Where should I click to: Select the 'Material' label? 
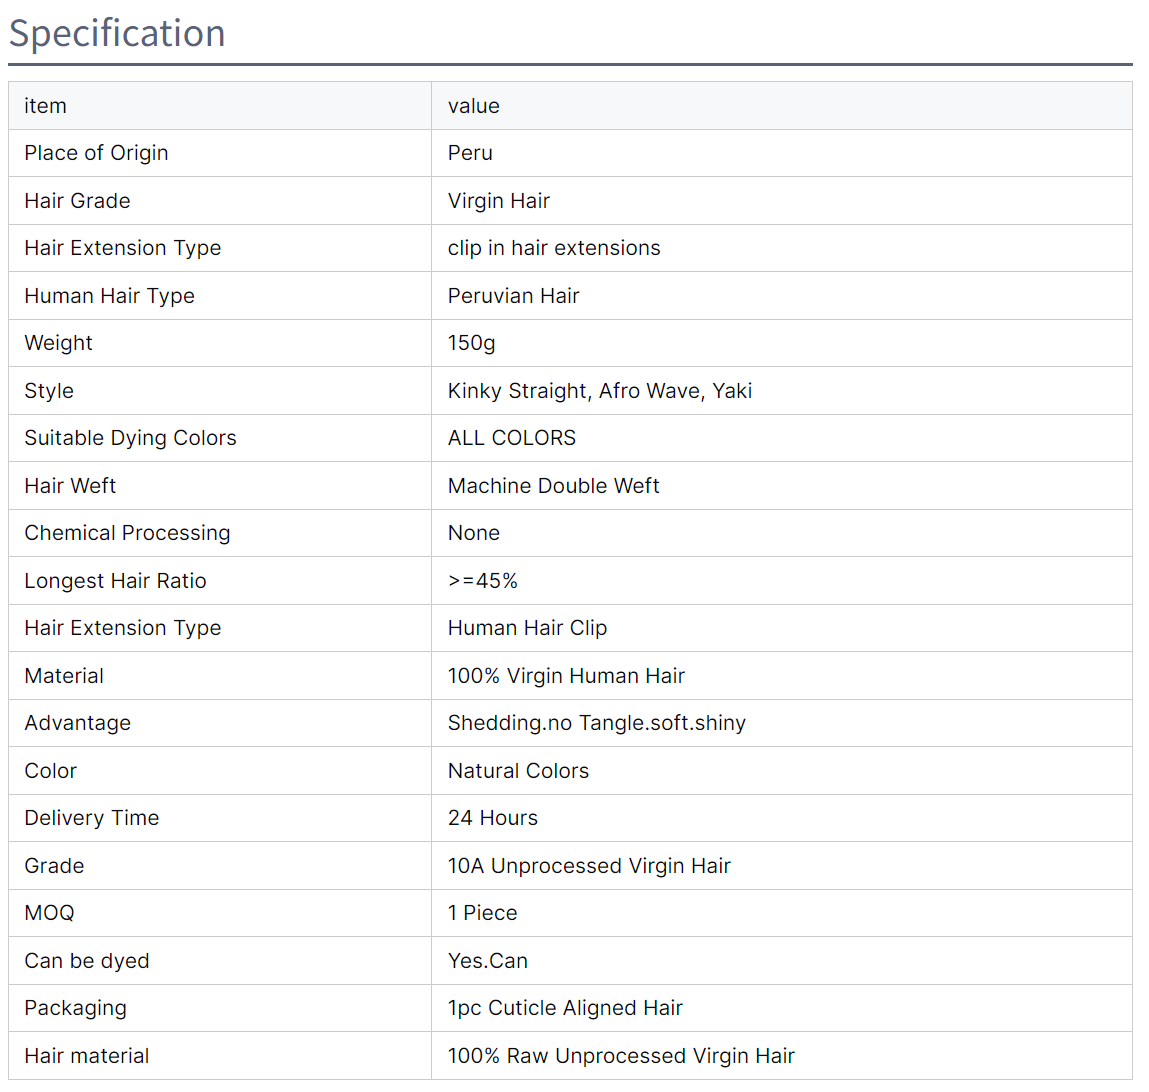[64, 675]
